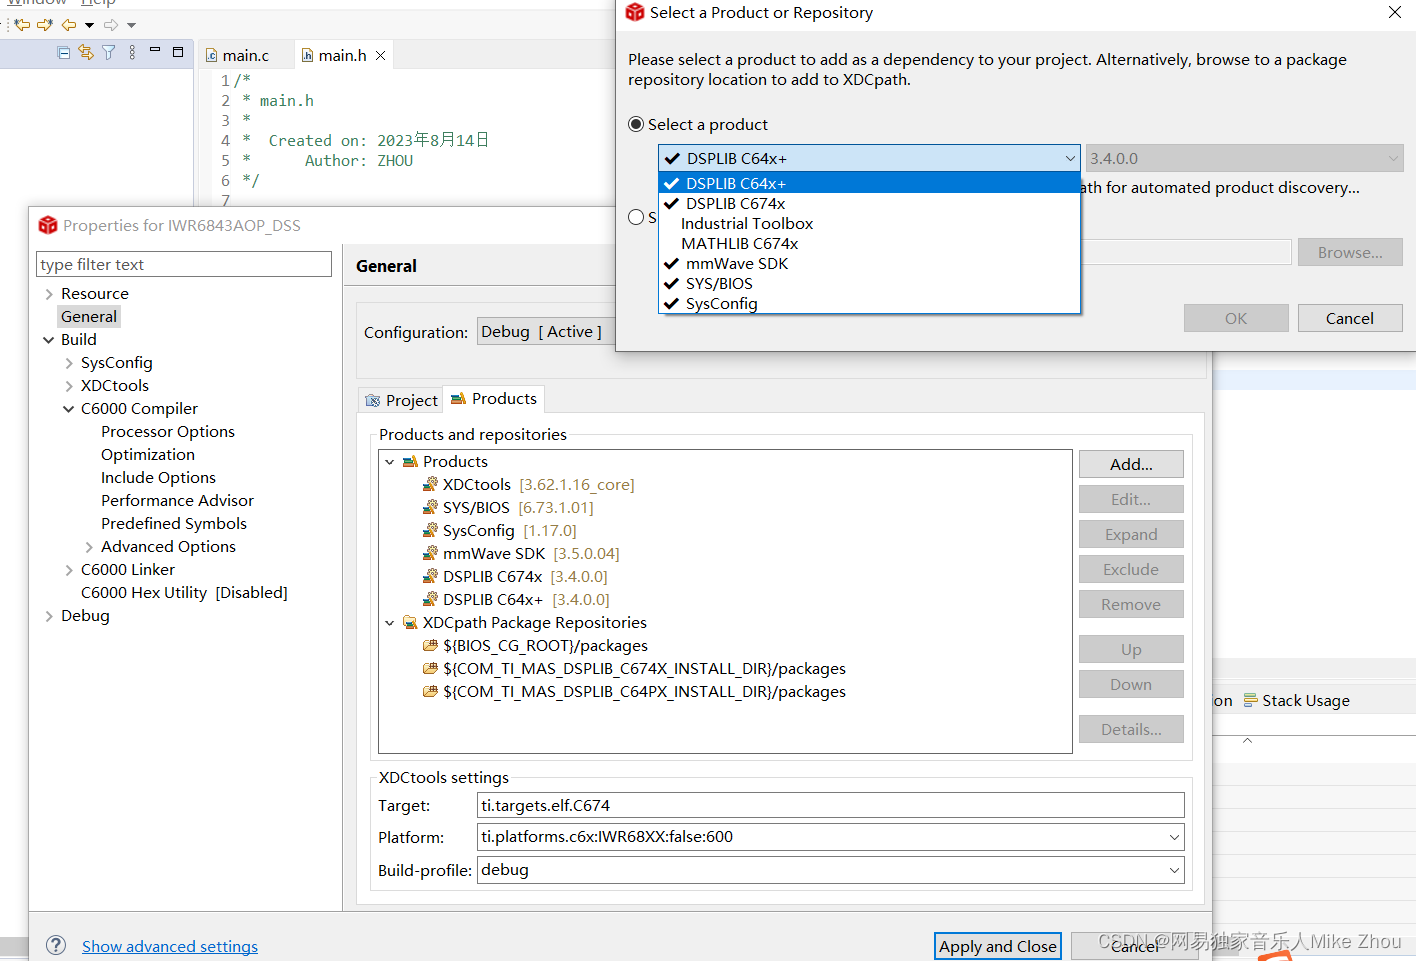
Task: Click the type filter text field
Action: (x=184, y=264)
